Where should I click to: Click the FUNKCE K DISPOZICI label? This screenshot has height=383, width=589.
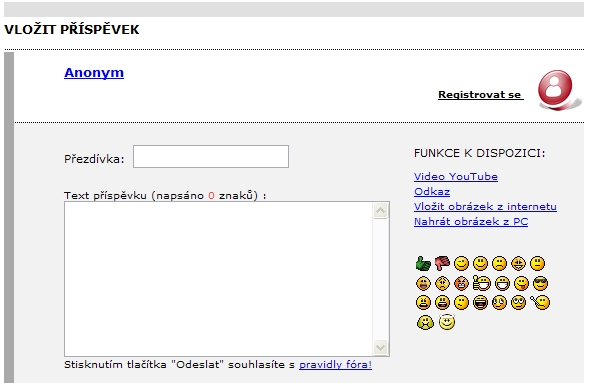coord(479,153)
